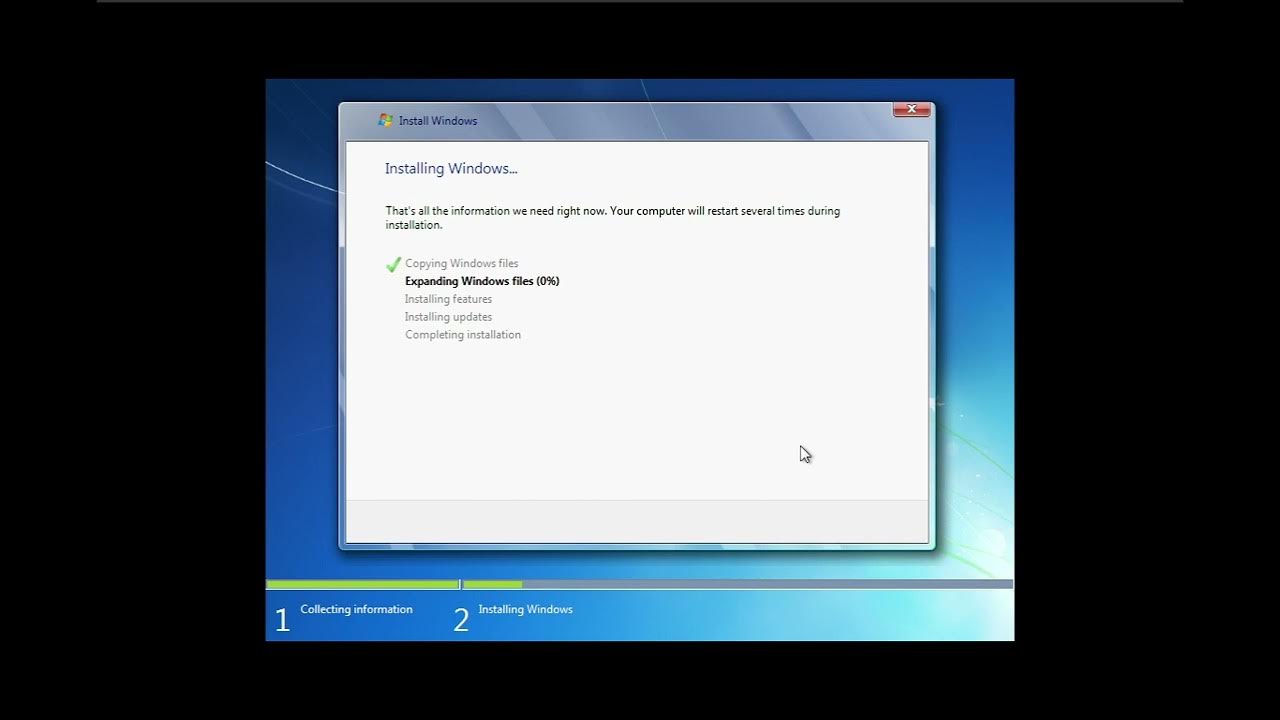The width and height of the screenshot is (1280, 720).
Task: Click the Collecting information progress bar
Action: [x=362, y=584]
